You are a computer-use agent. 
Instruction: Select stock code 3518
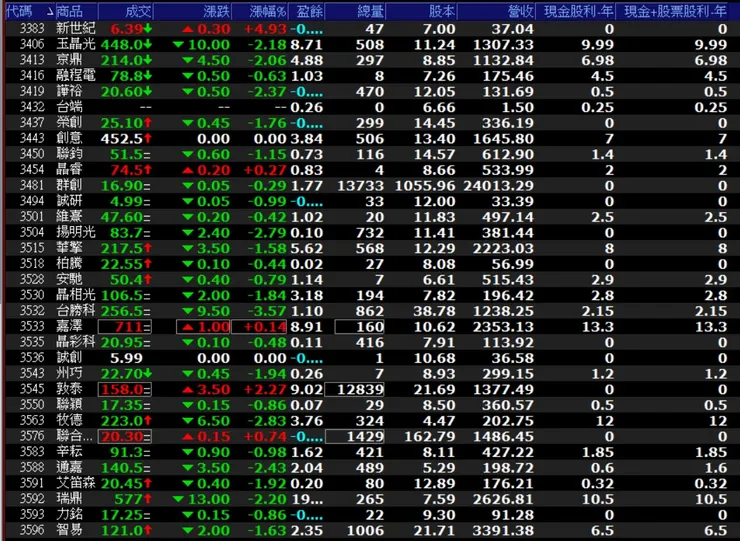[32, 263]
